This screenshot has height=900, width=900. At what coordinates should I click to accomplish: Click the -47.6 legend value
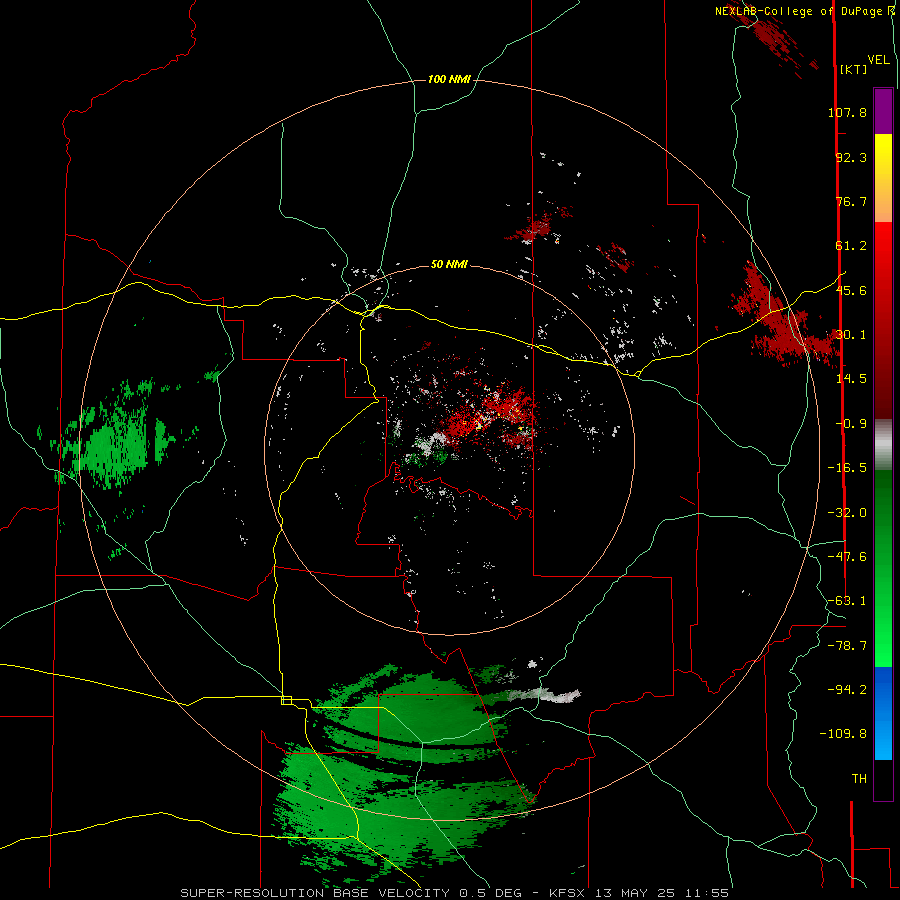[x=847, y=557]
